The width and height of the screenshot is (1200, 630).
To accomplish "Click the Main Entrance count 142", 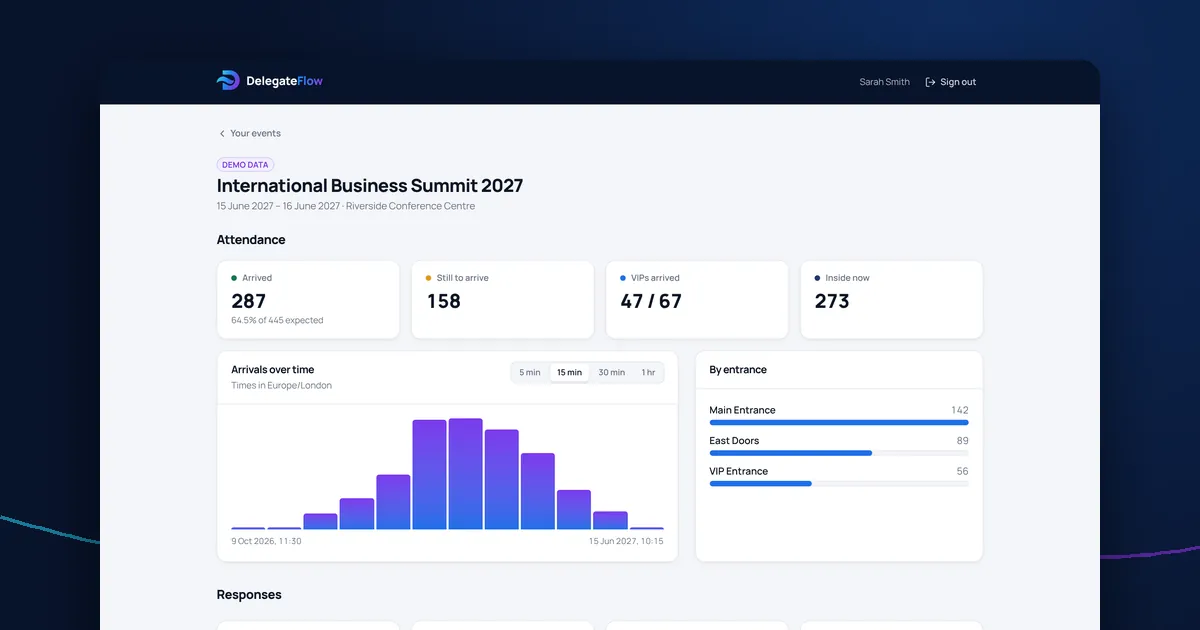I will click(960, 410).
